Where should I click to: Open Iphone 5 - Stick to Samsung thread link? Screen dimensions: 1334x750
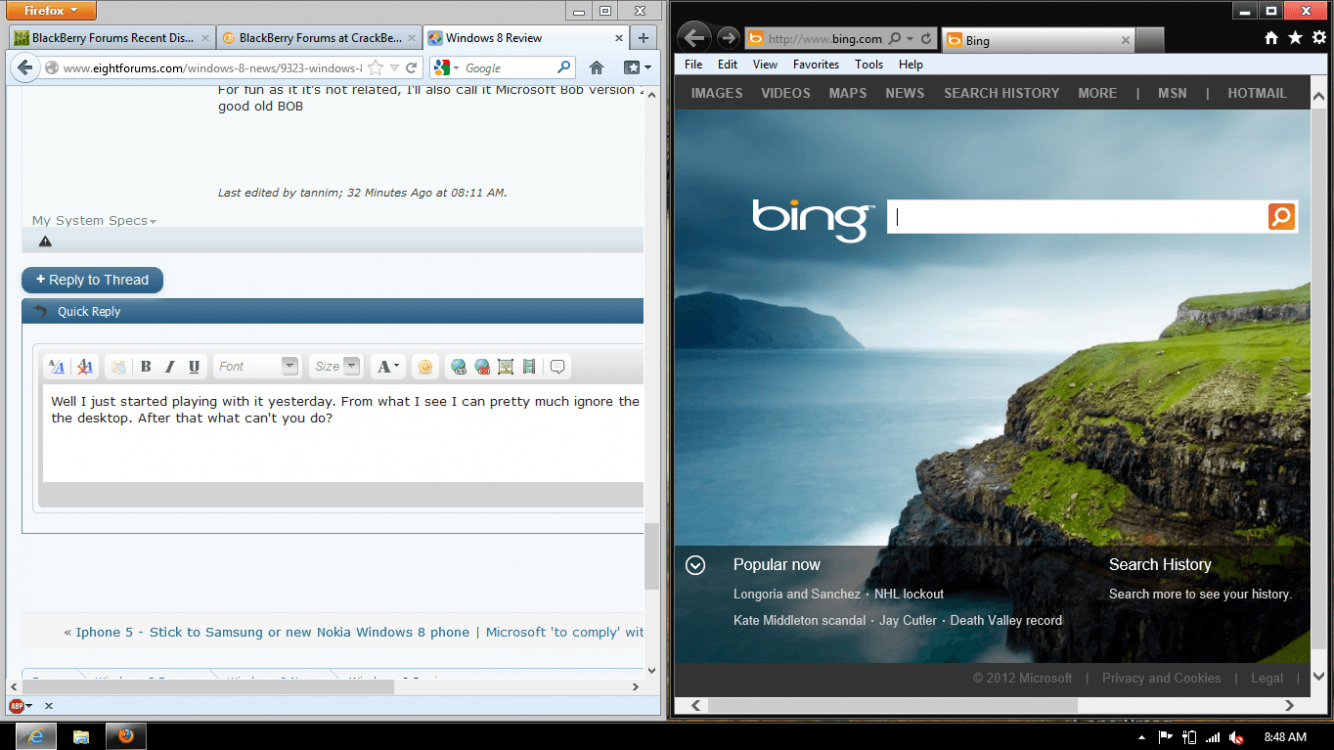pos(272,632)
